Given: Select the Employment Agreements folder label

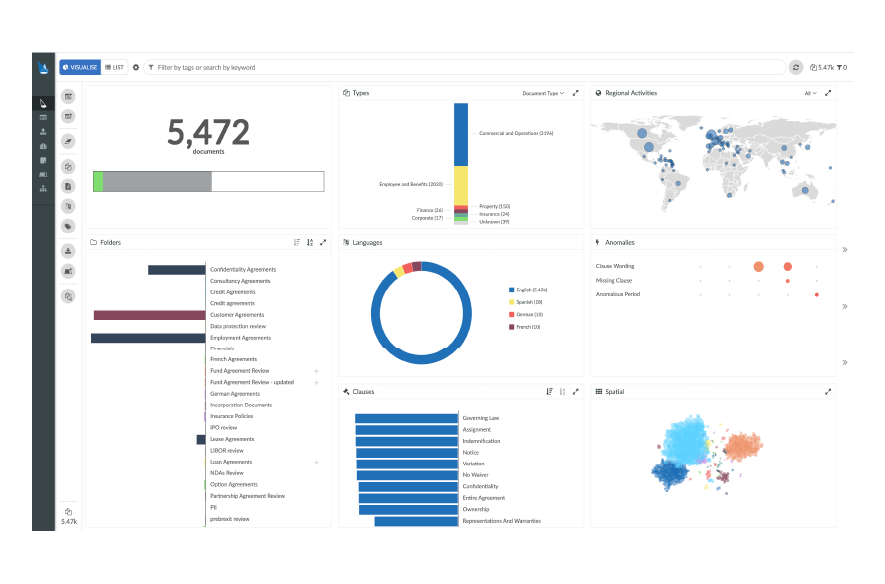Looking at the screenshot, I should tap(240, 338).
